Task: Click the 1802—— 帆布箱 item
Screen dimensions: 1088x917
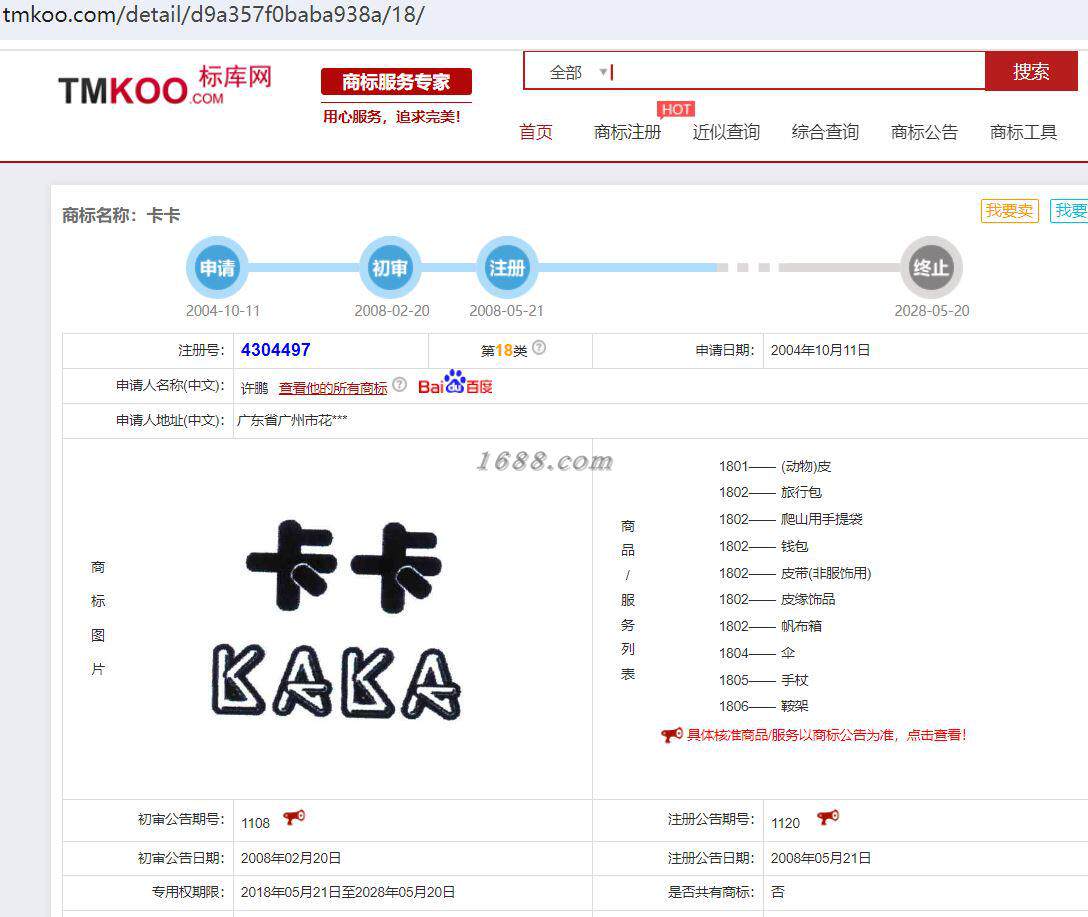Action: [x=770, y=626]
